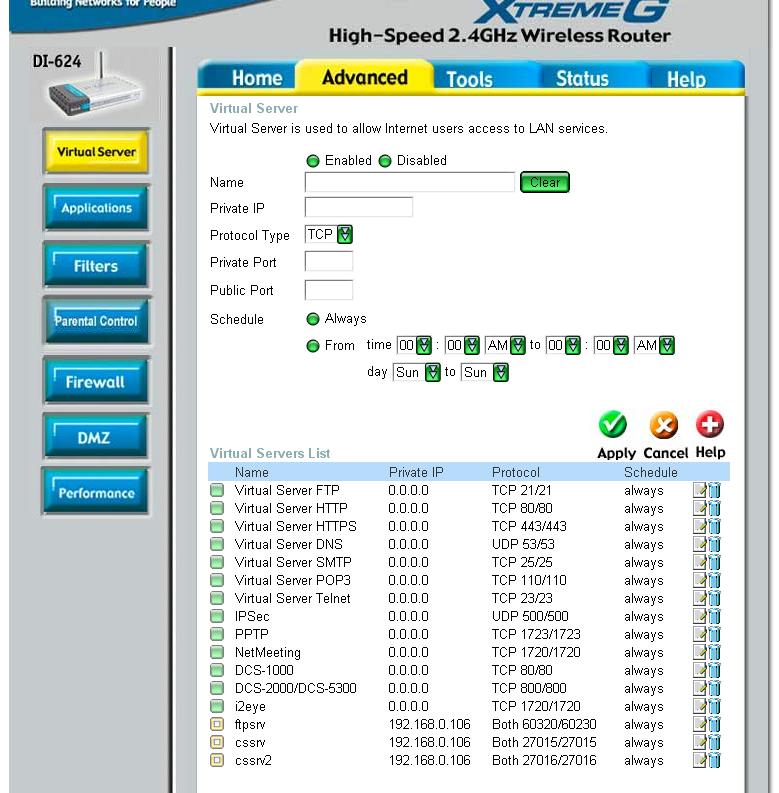Toggle checkbox for Virtual Server HTTP
Viewport: 779px width, 793px height.
217,508
